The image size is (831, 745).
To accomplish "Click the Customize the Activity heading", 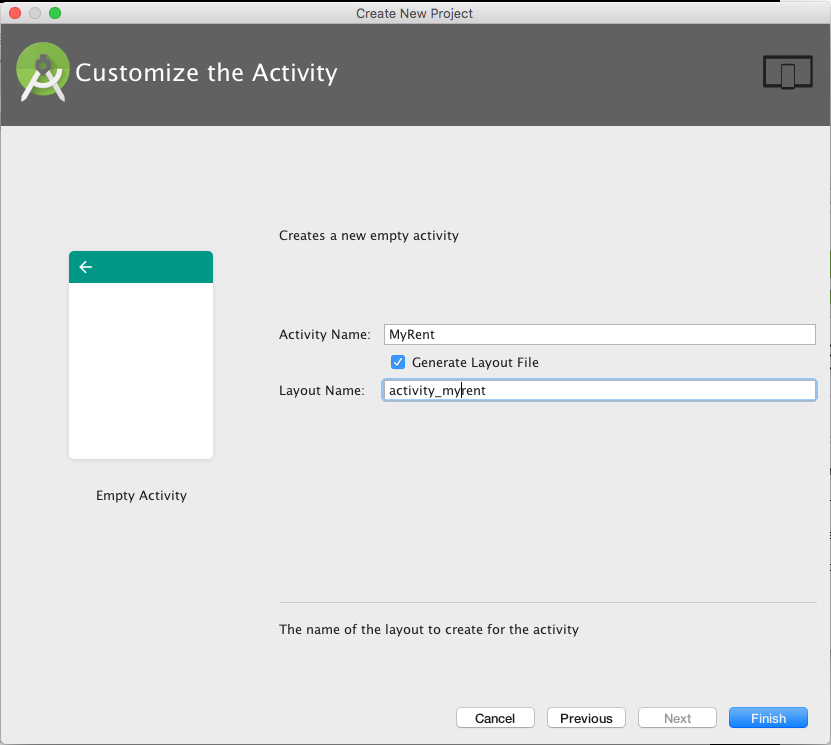I will (207, 73).
